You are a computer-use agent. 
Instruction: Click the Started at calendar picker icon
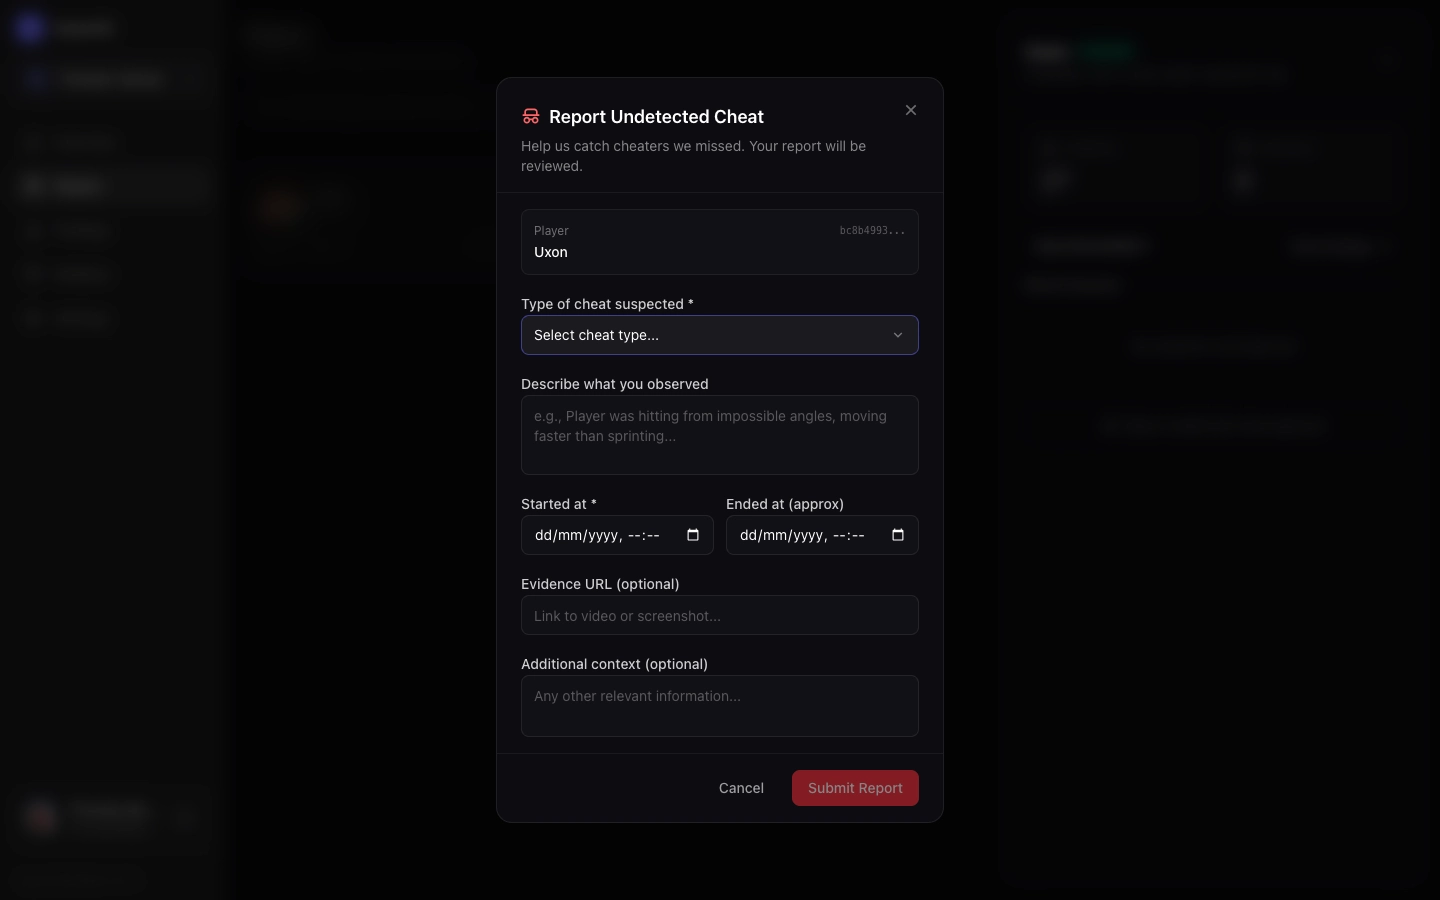[693, 535]
